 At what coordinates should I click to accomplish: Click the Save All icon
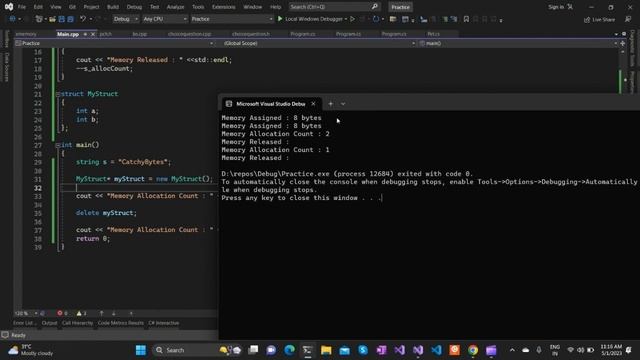[x=71, y=19]
